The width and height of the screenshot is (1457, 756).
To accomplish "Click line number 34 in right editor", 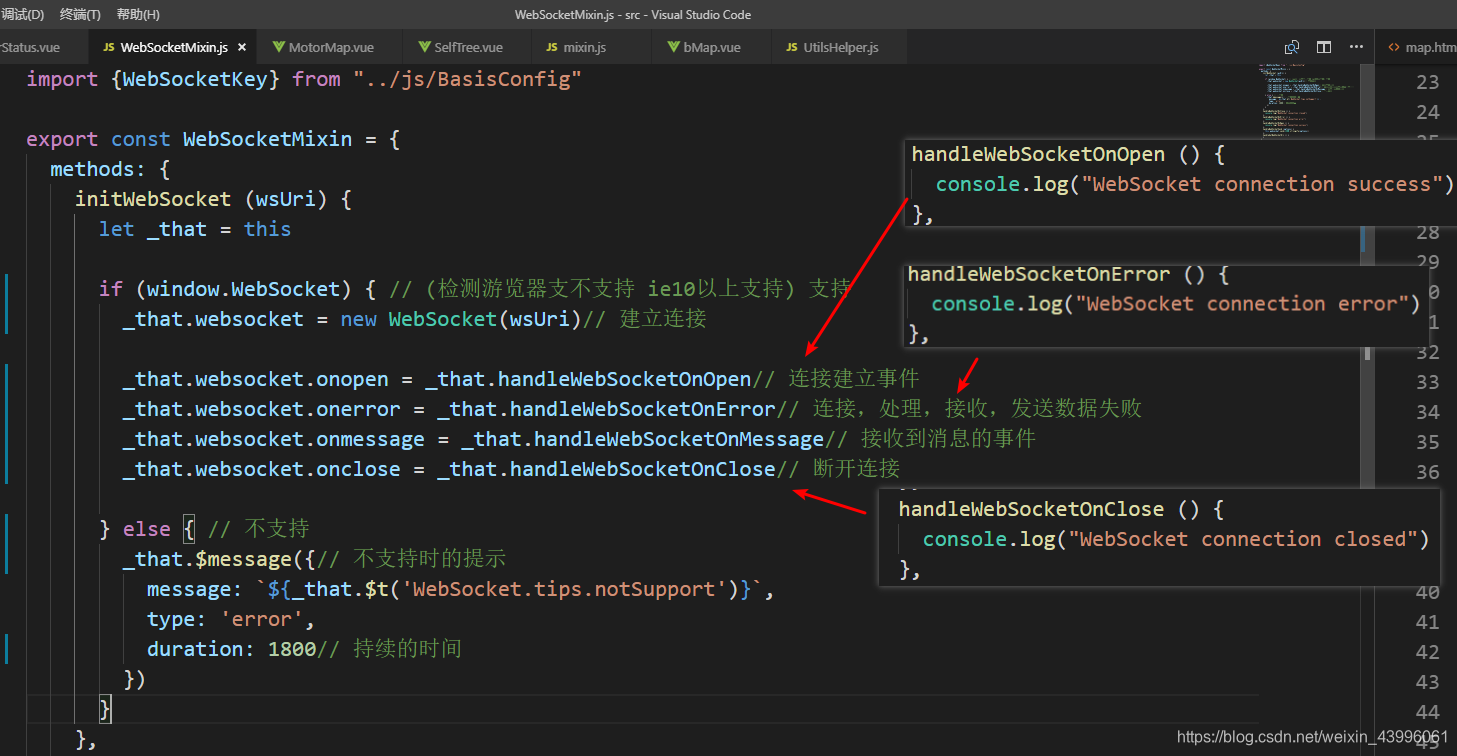I will pyautogui.click(x=1428, y=412).
